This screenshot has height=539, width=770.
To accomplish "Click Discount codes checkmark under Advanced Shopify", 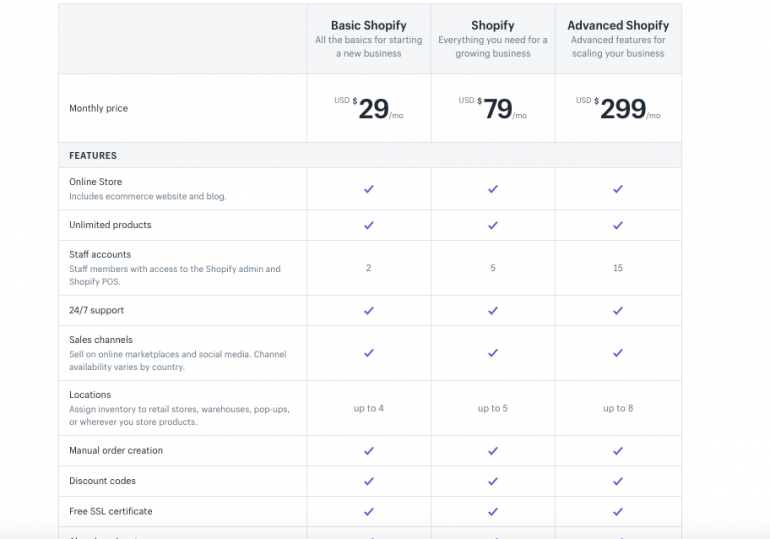I will click(x=617, y=481).
